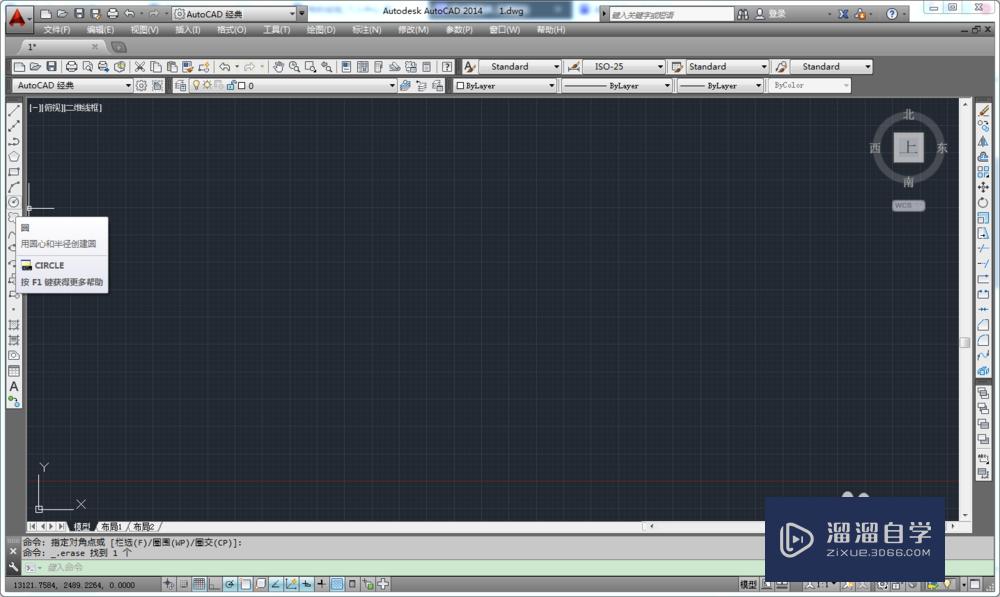Click the Properties palette icon

[346, 66]
